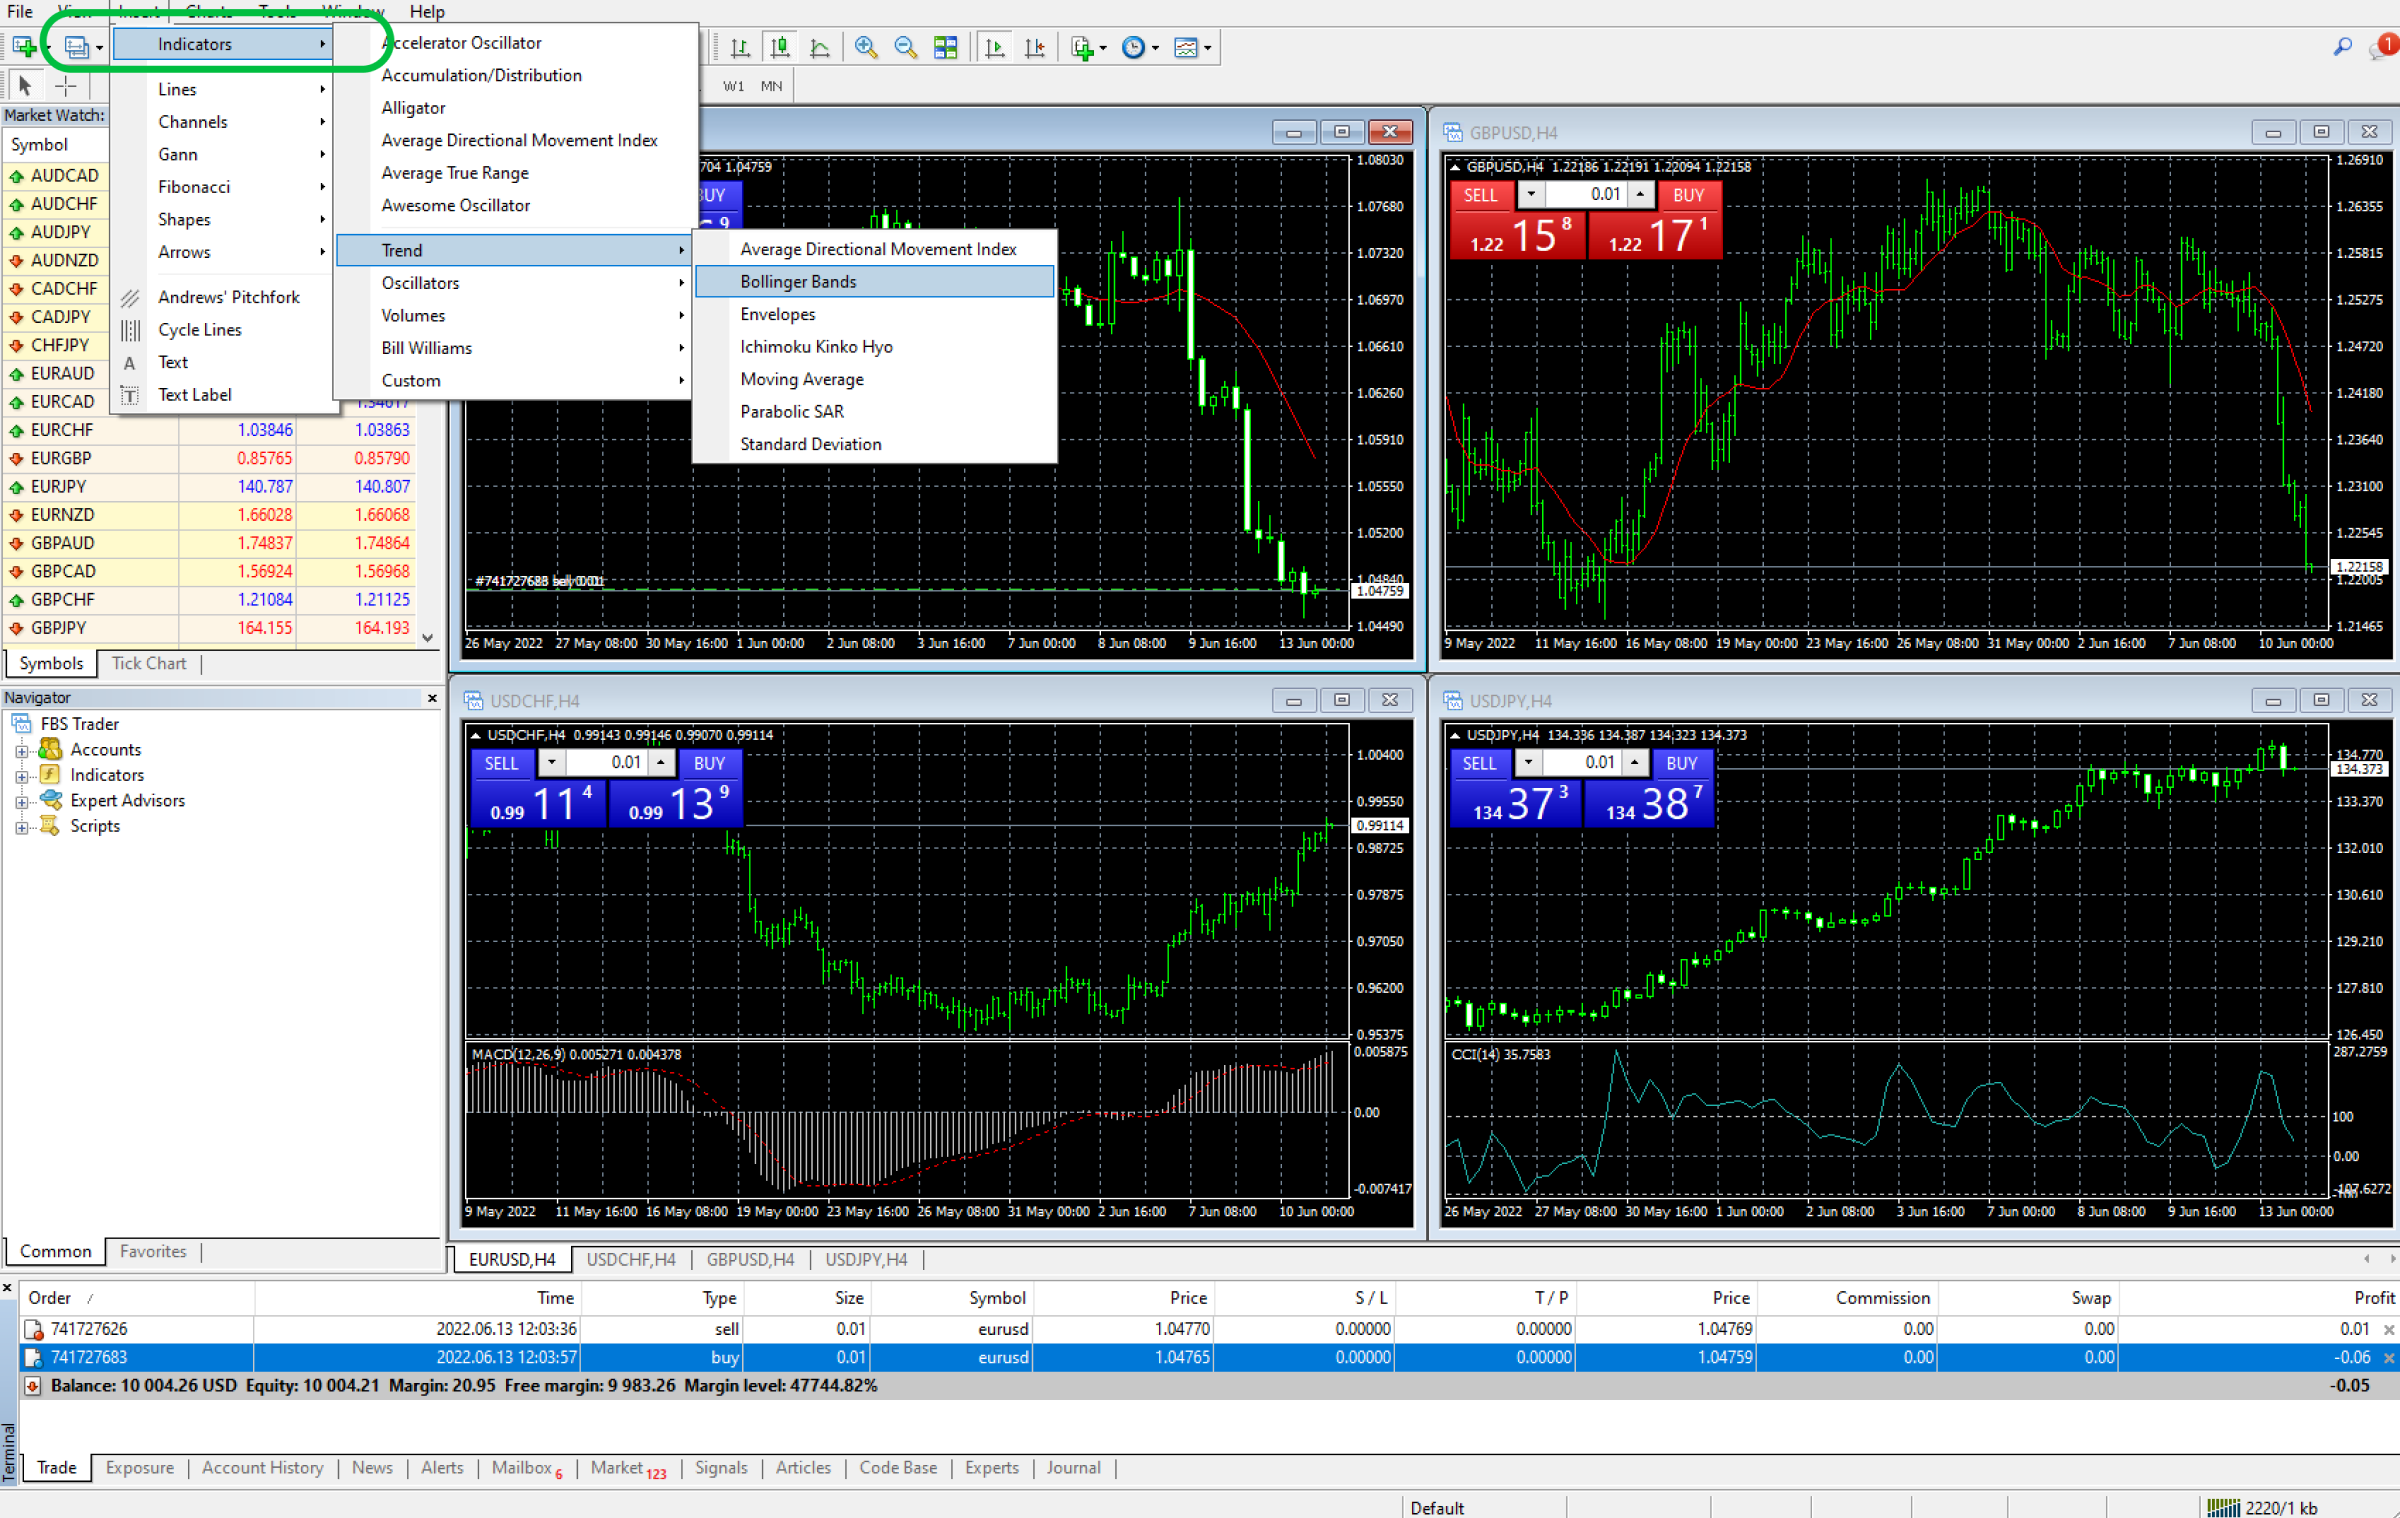Select the W1 timeframe button
Image resolution: width=2400 pixels, height=1518 pixels.
734,86
